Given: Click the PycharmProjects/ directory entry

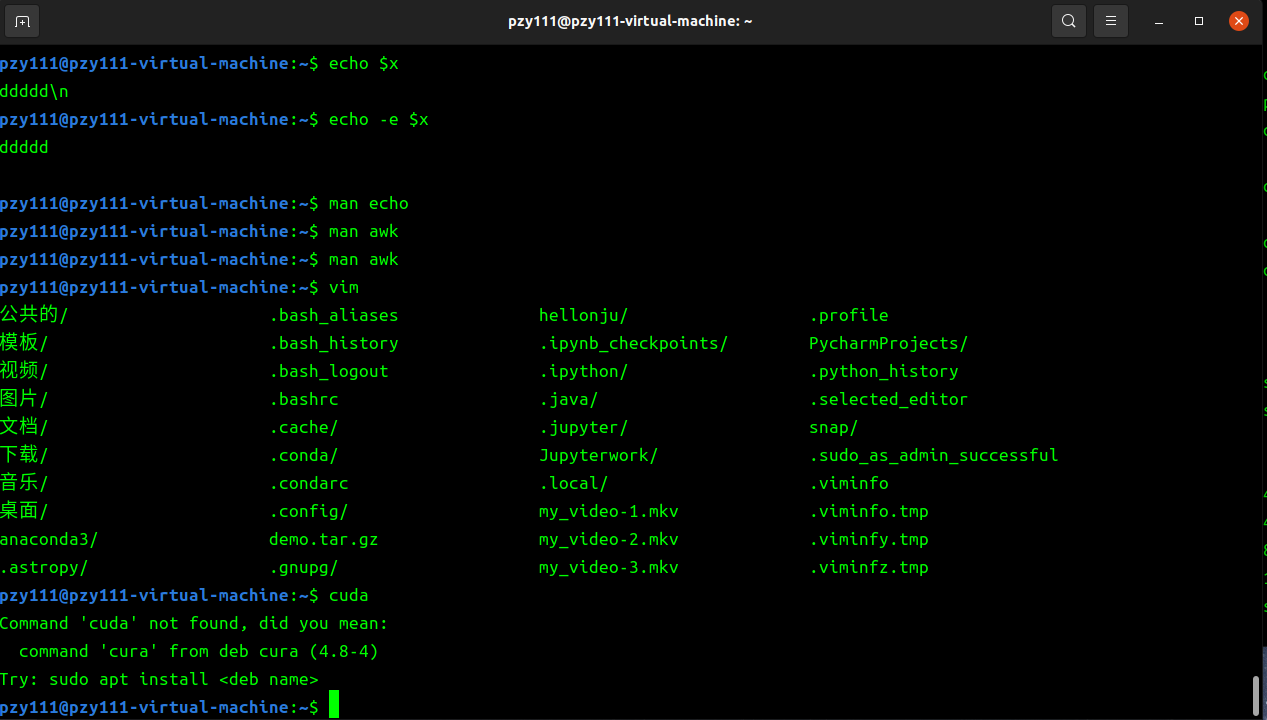Looking at the screenshot, I should tap(888, 343).
